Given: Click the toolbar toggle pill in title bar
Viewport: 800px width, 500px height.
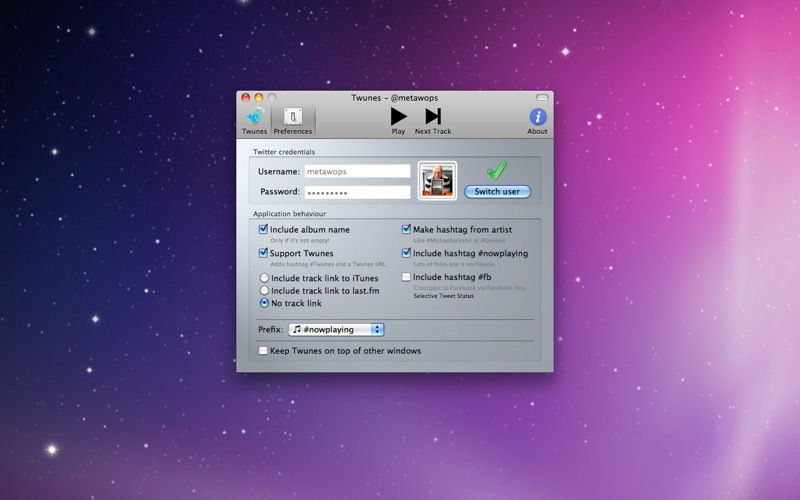Looking at the screenshot, I should (x=542, y=97).
